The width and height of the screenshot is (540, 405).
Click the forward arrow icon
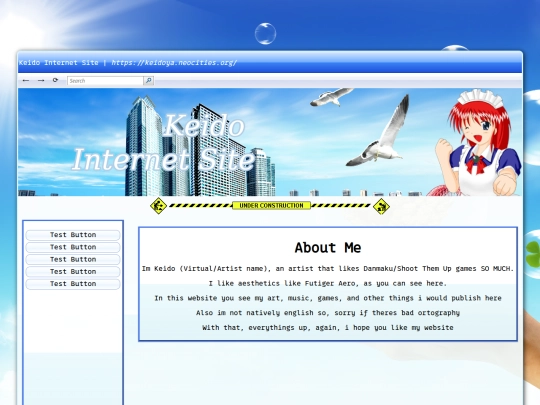pos(41,81)
